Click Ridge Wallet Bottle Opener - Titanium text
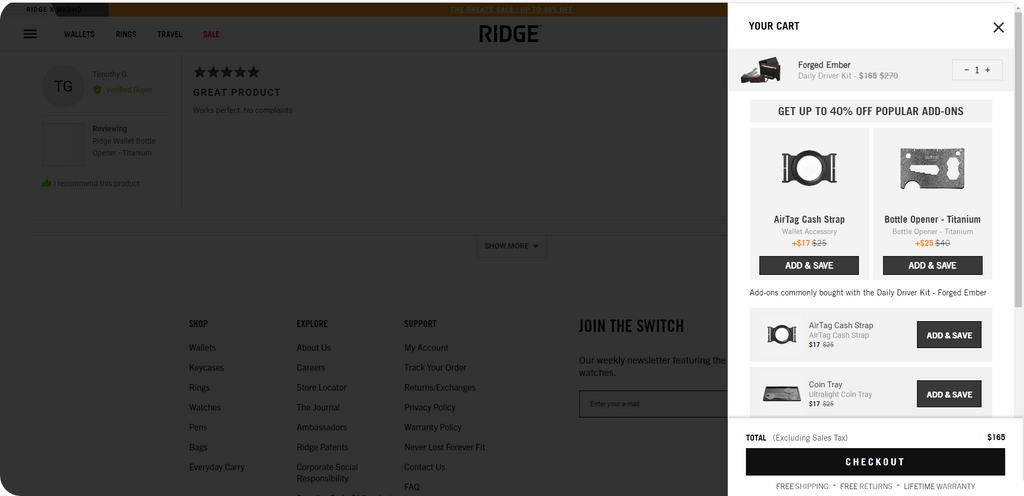 [124, 147]
